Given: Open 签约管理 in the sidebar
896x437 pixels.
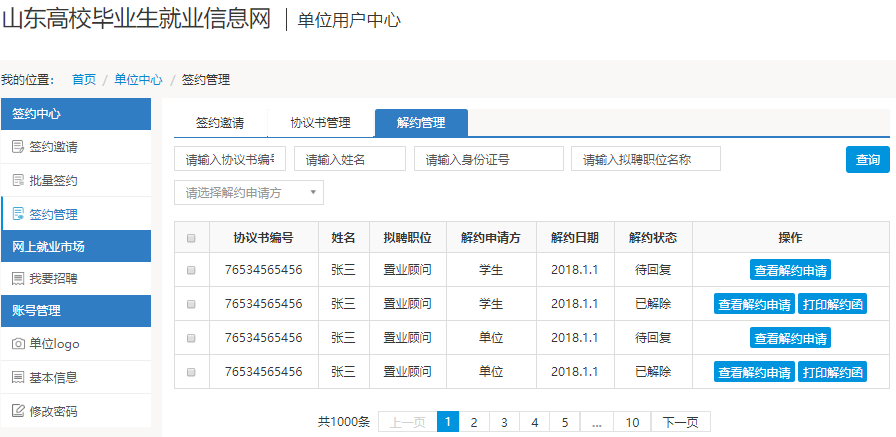Looking at the screenshot, I should click(76, 215).
